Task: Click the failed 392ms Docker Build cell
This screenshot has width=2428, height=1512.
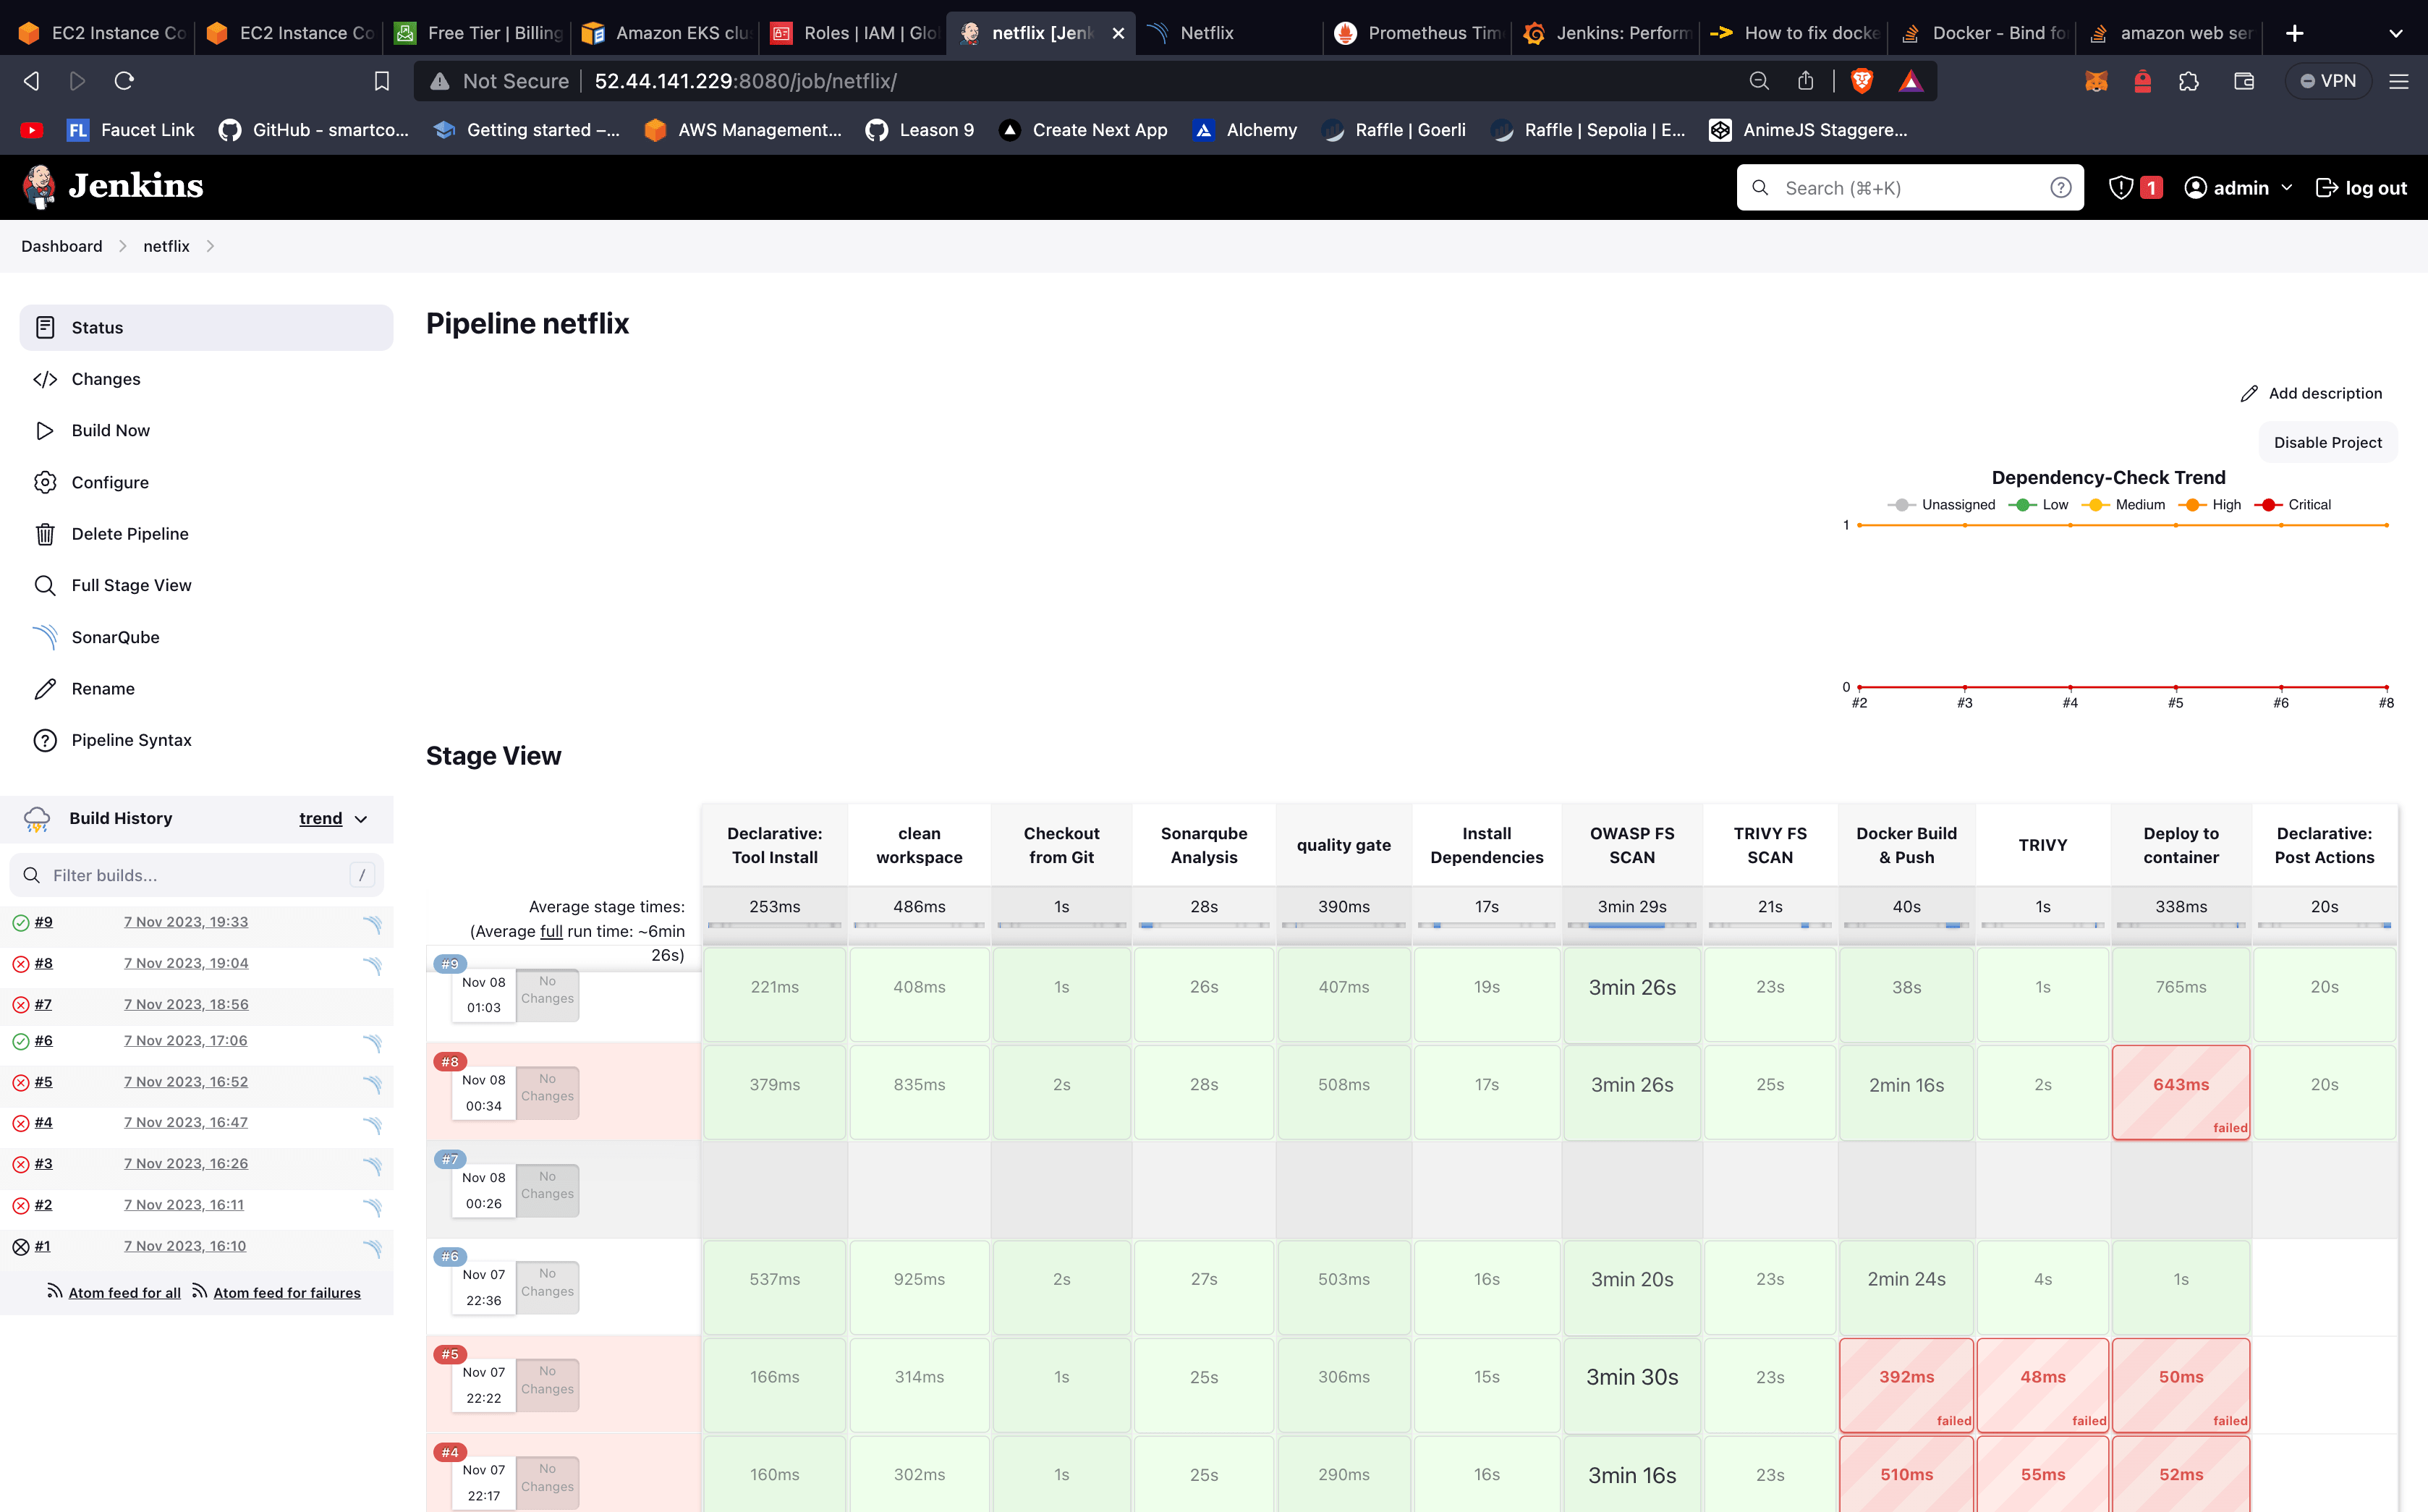Action: pos(1906,1386)
